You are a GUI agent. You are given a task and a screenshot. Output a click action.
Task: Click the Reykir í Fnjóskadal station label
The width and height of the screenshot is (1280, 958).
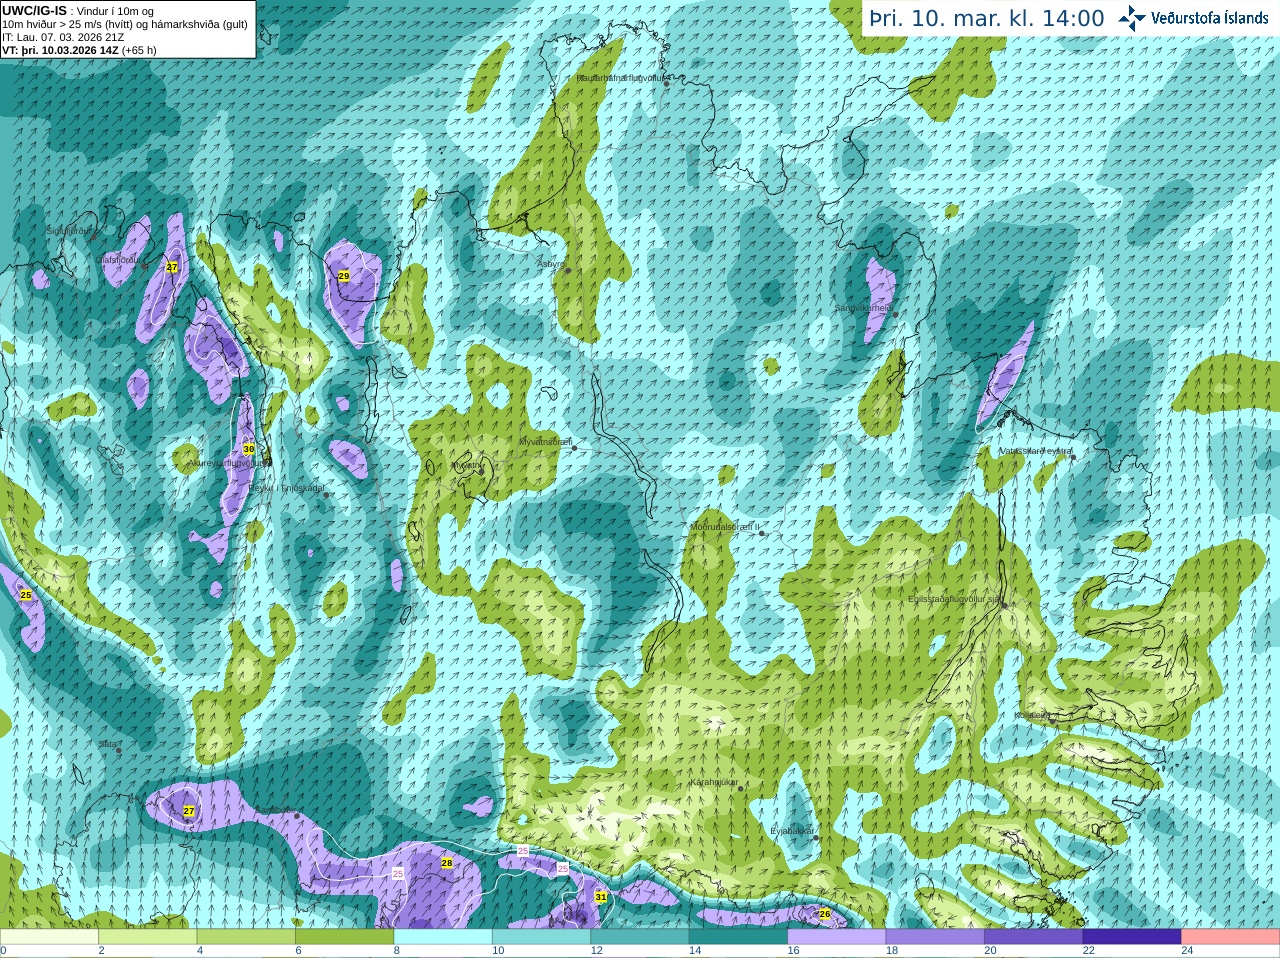coord(287,488)
